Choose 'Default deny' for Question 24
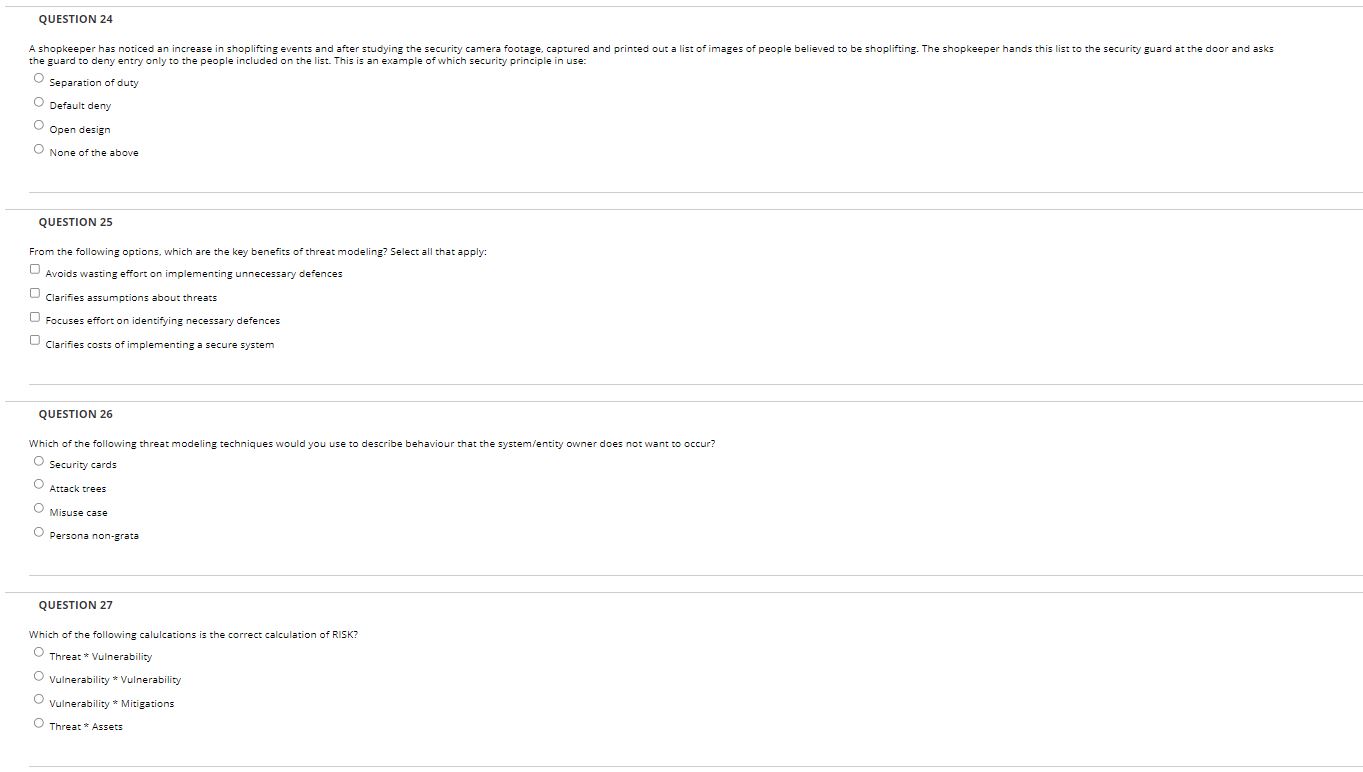 (x=39, y=102)
